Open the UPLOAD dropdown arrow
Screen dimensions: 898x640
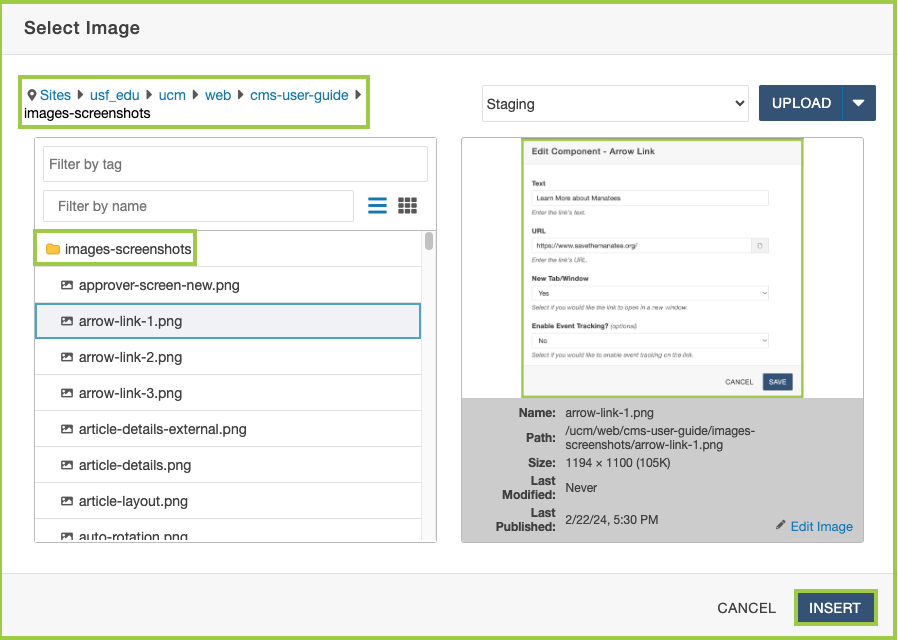[858, 103]
